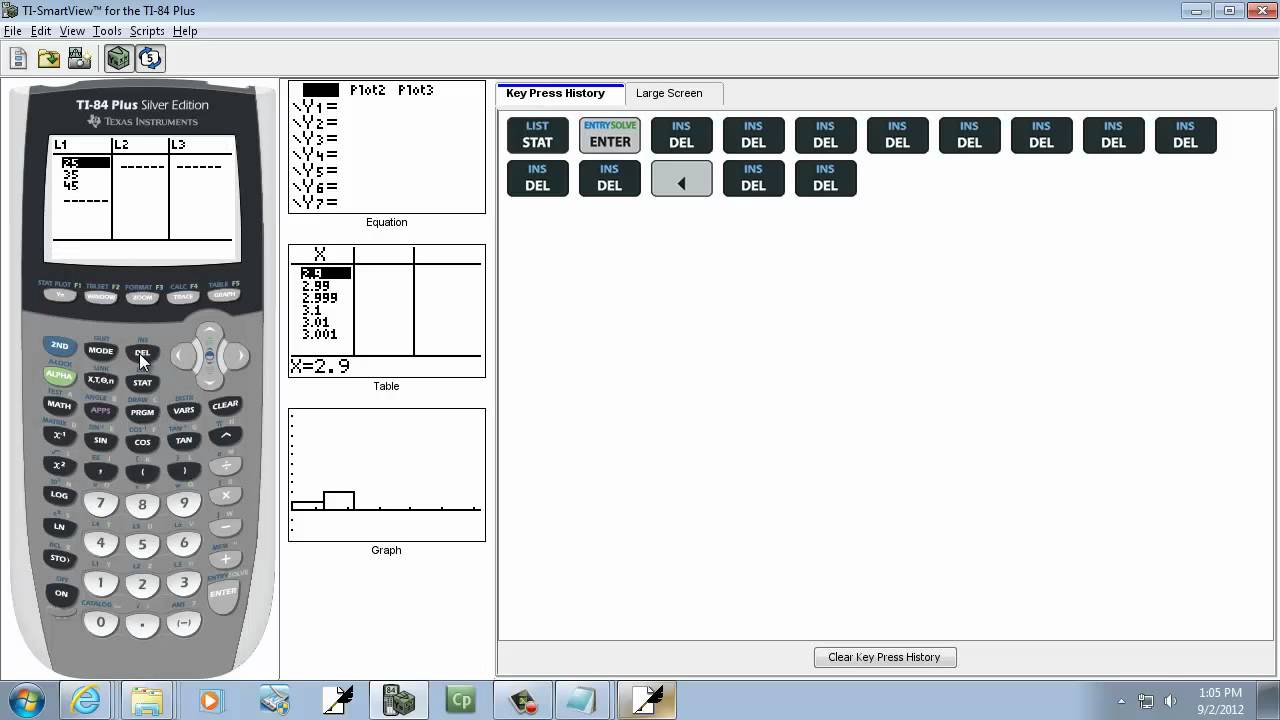Click the APPS key
The width and height of the screenshot is (1280, 720).
click(x=100, y=410)
